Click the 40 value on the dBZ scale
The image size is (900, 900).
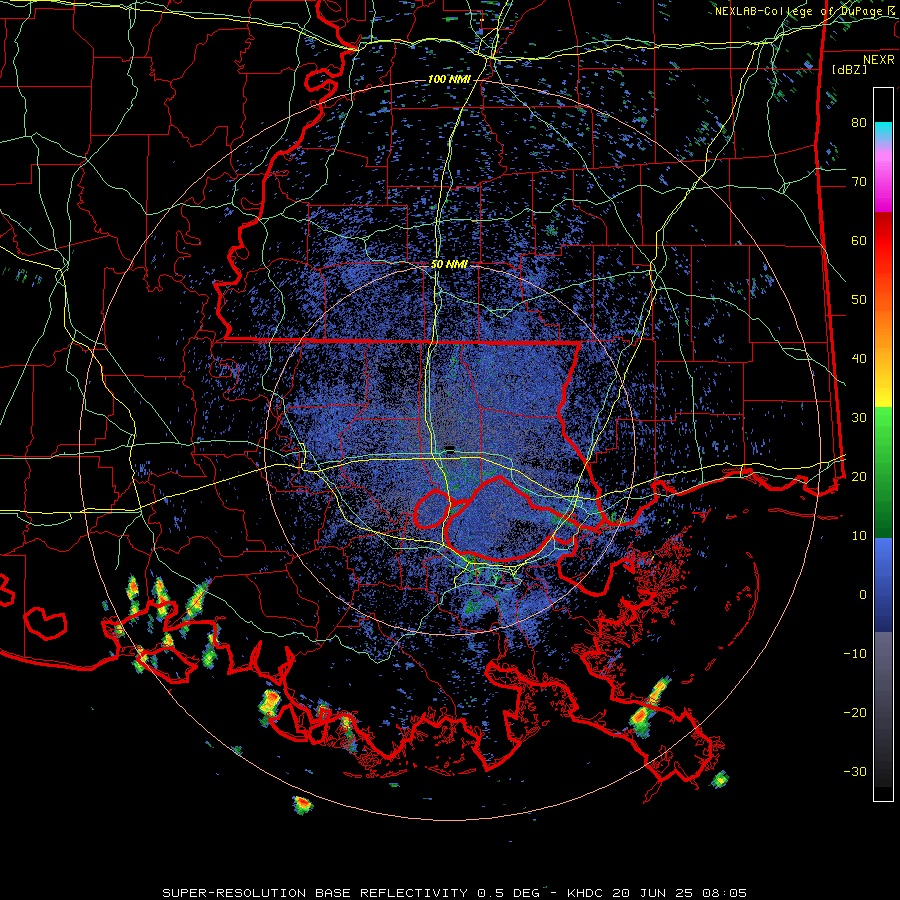pyautogui.click(x=859, y=359)
